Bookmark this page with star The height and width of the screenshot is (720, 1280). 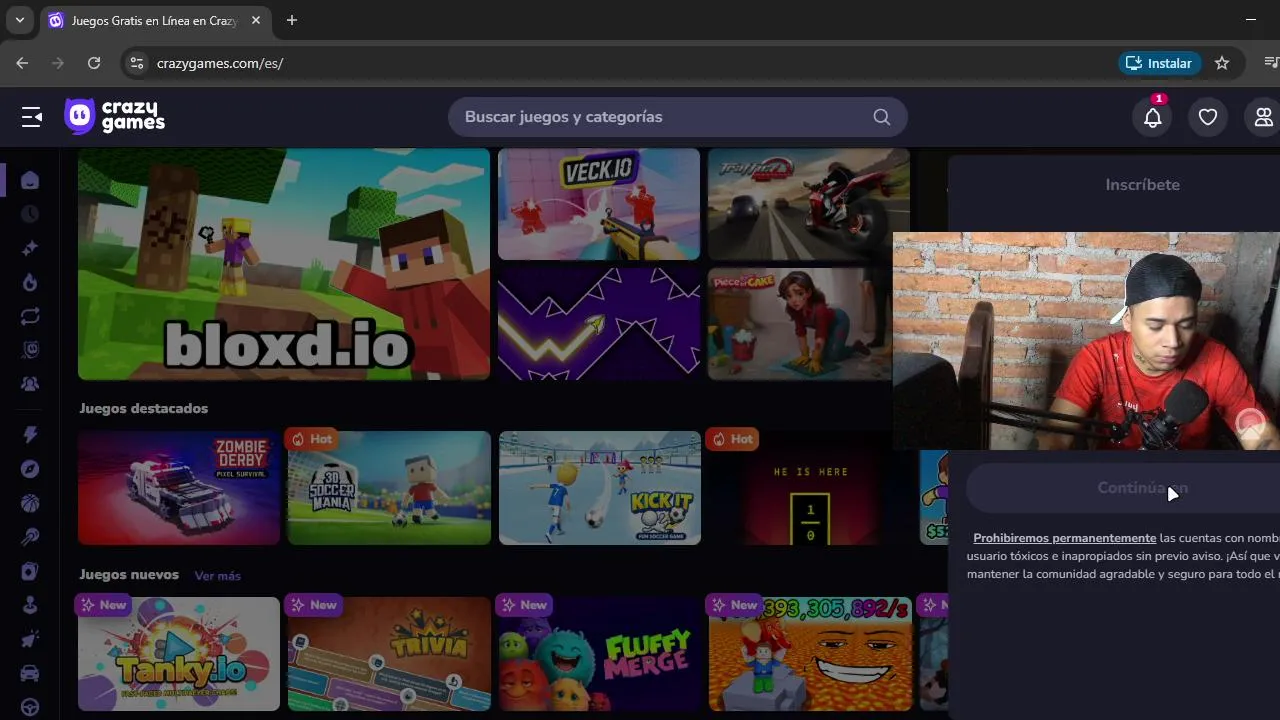pyautogui.click(x=1221, y=63)
